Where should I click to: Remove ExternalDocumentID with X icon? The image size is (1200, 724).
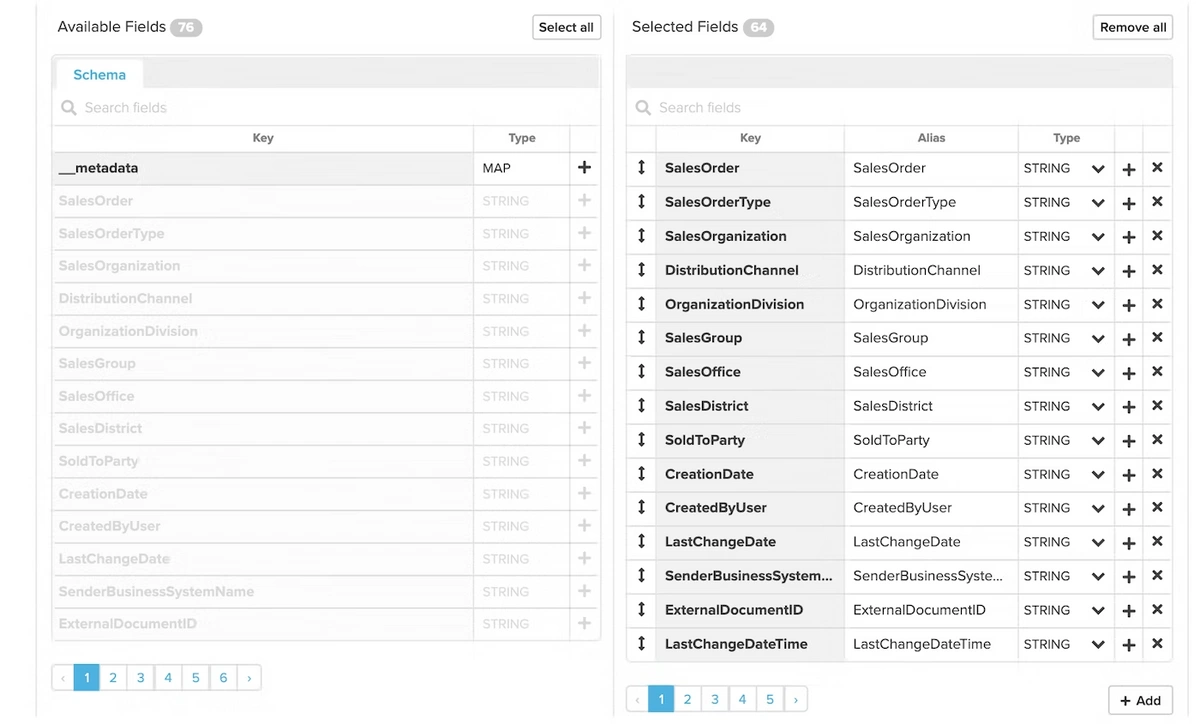(1157, 610)
